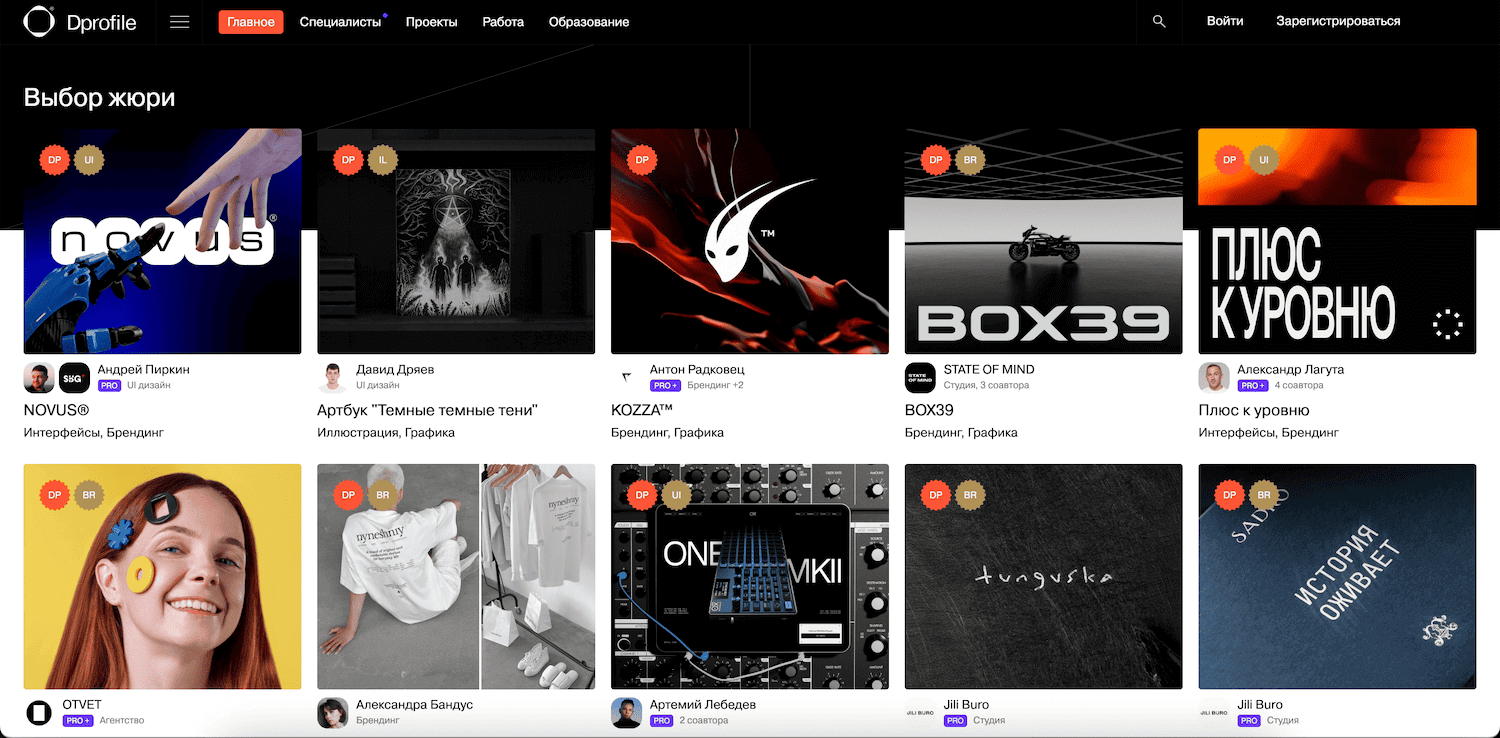
Task: Open OTVET agency avatar
Action: coord(39,712)
